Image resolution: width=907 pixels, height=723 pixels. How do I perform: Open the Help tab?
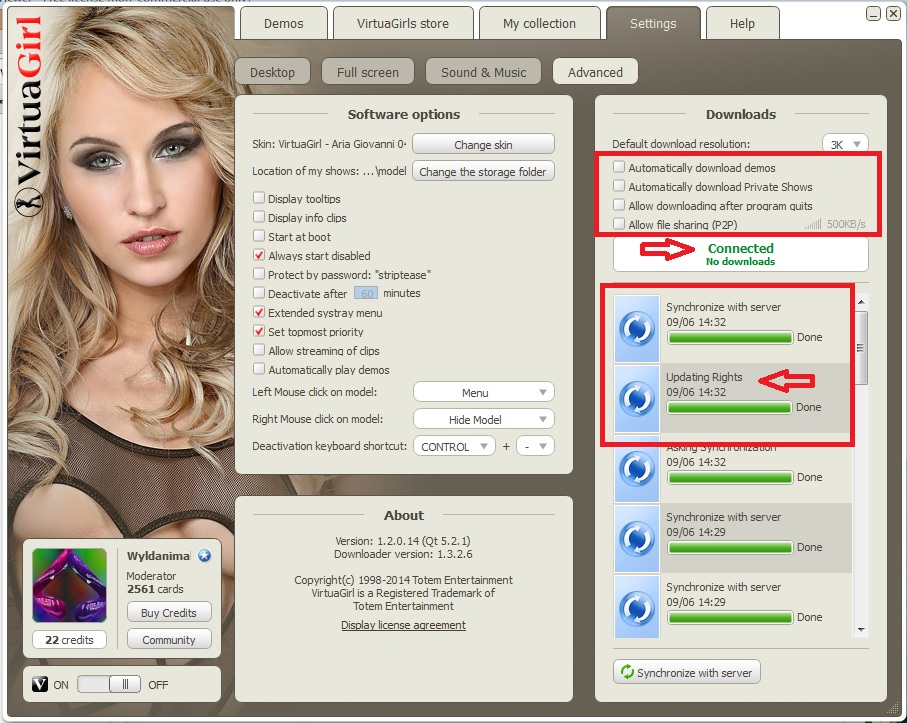point(742,24)
